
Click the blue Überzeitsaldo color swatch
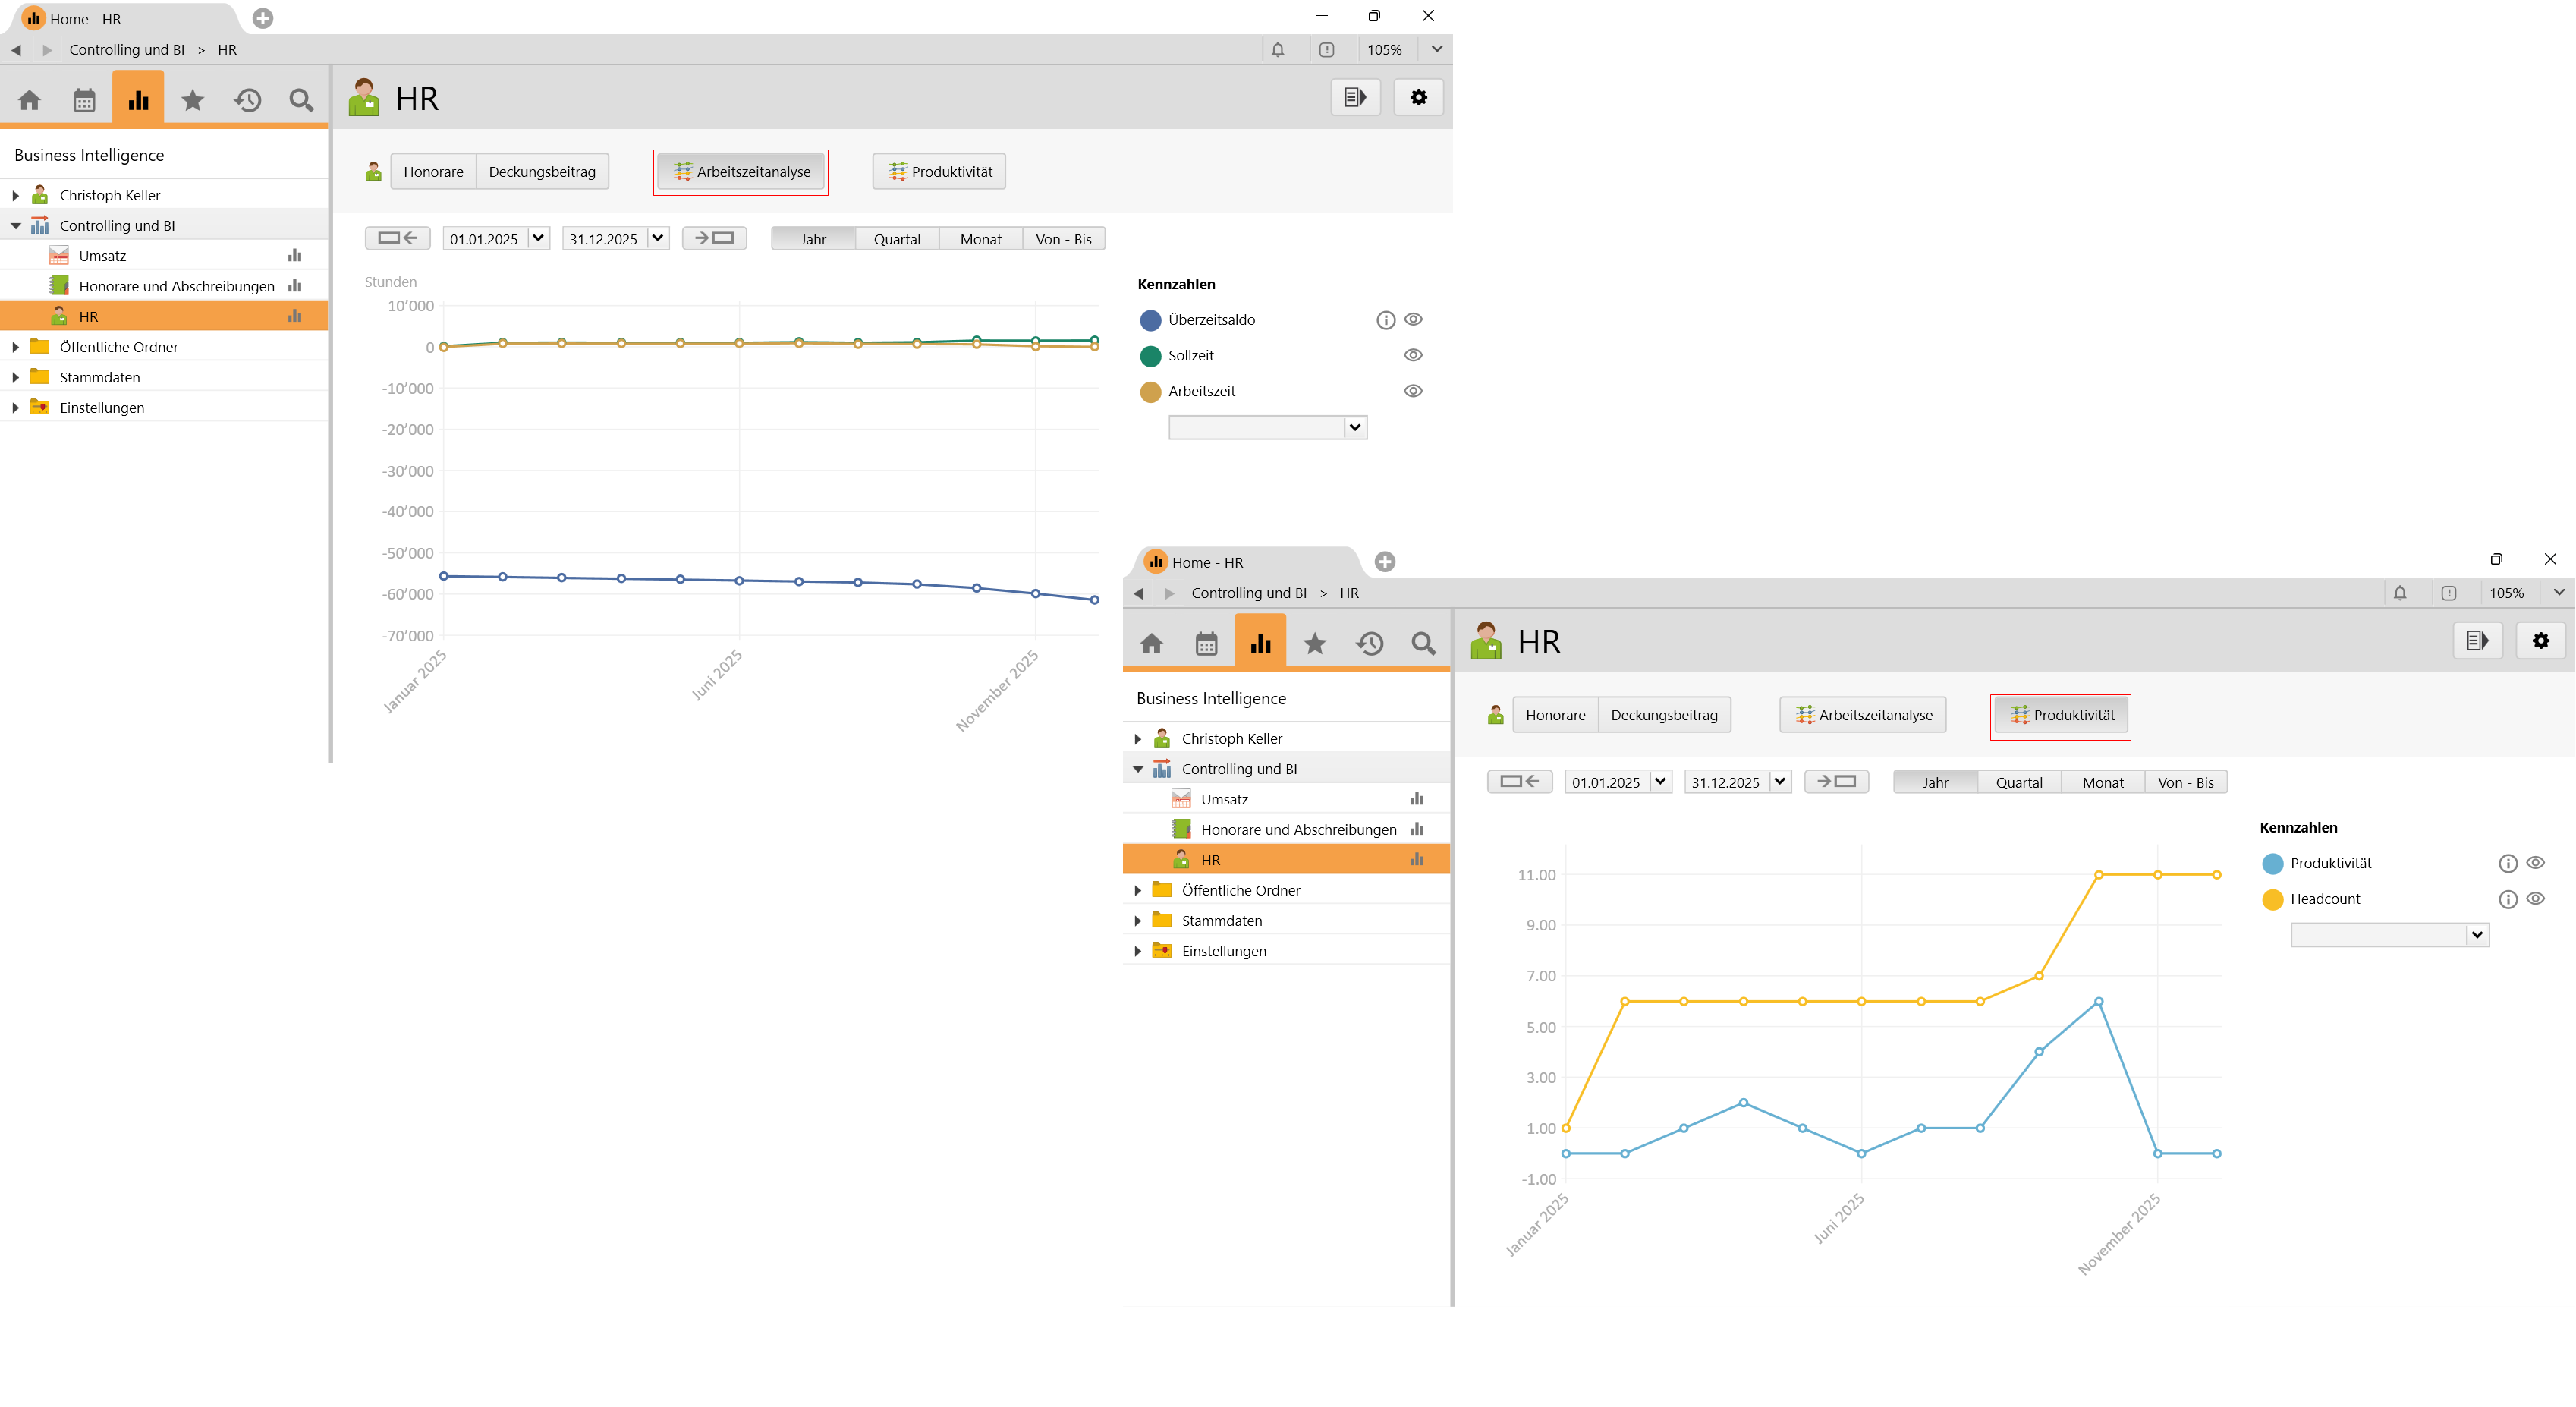(1150, 320)
